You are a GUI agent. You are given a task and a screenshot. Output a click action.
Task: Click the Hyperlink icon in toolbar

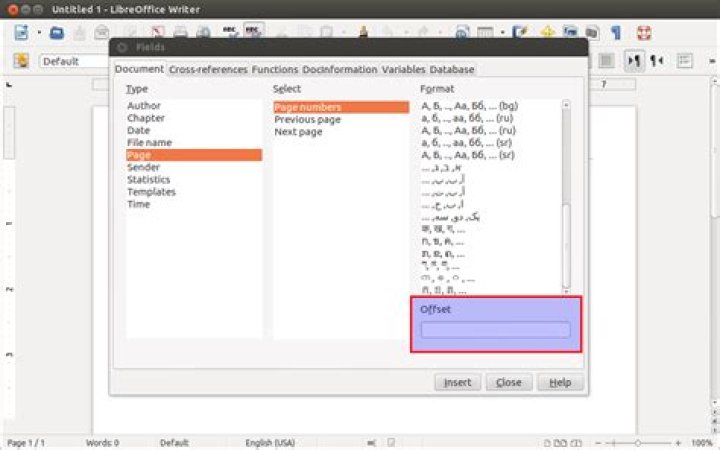pos(462,32)
